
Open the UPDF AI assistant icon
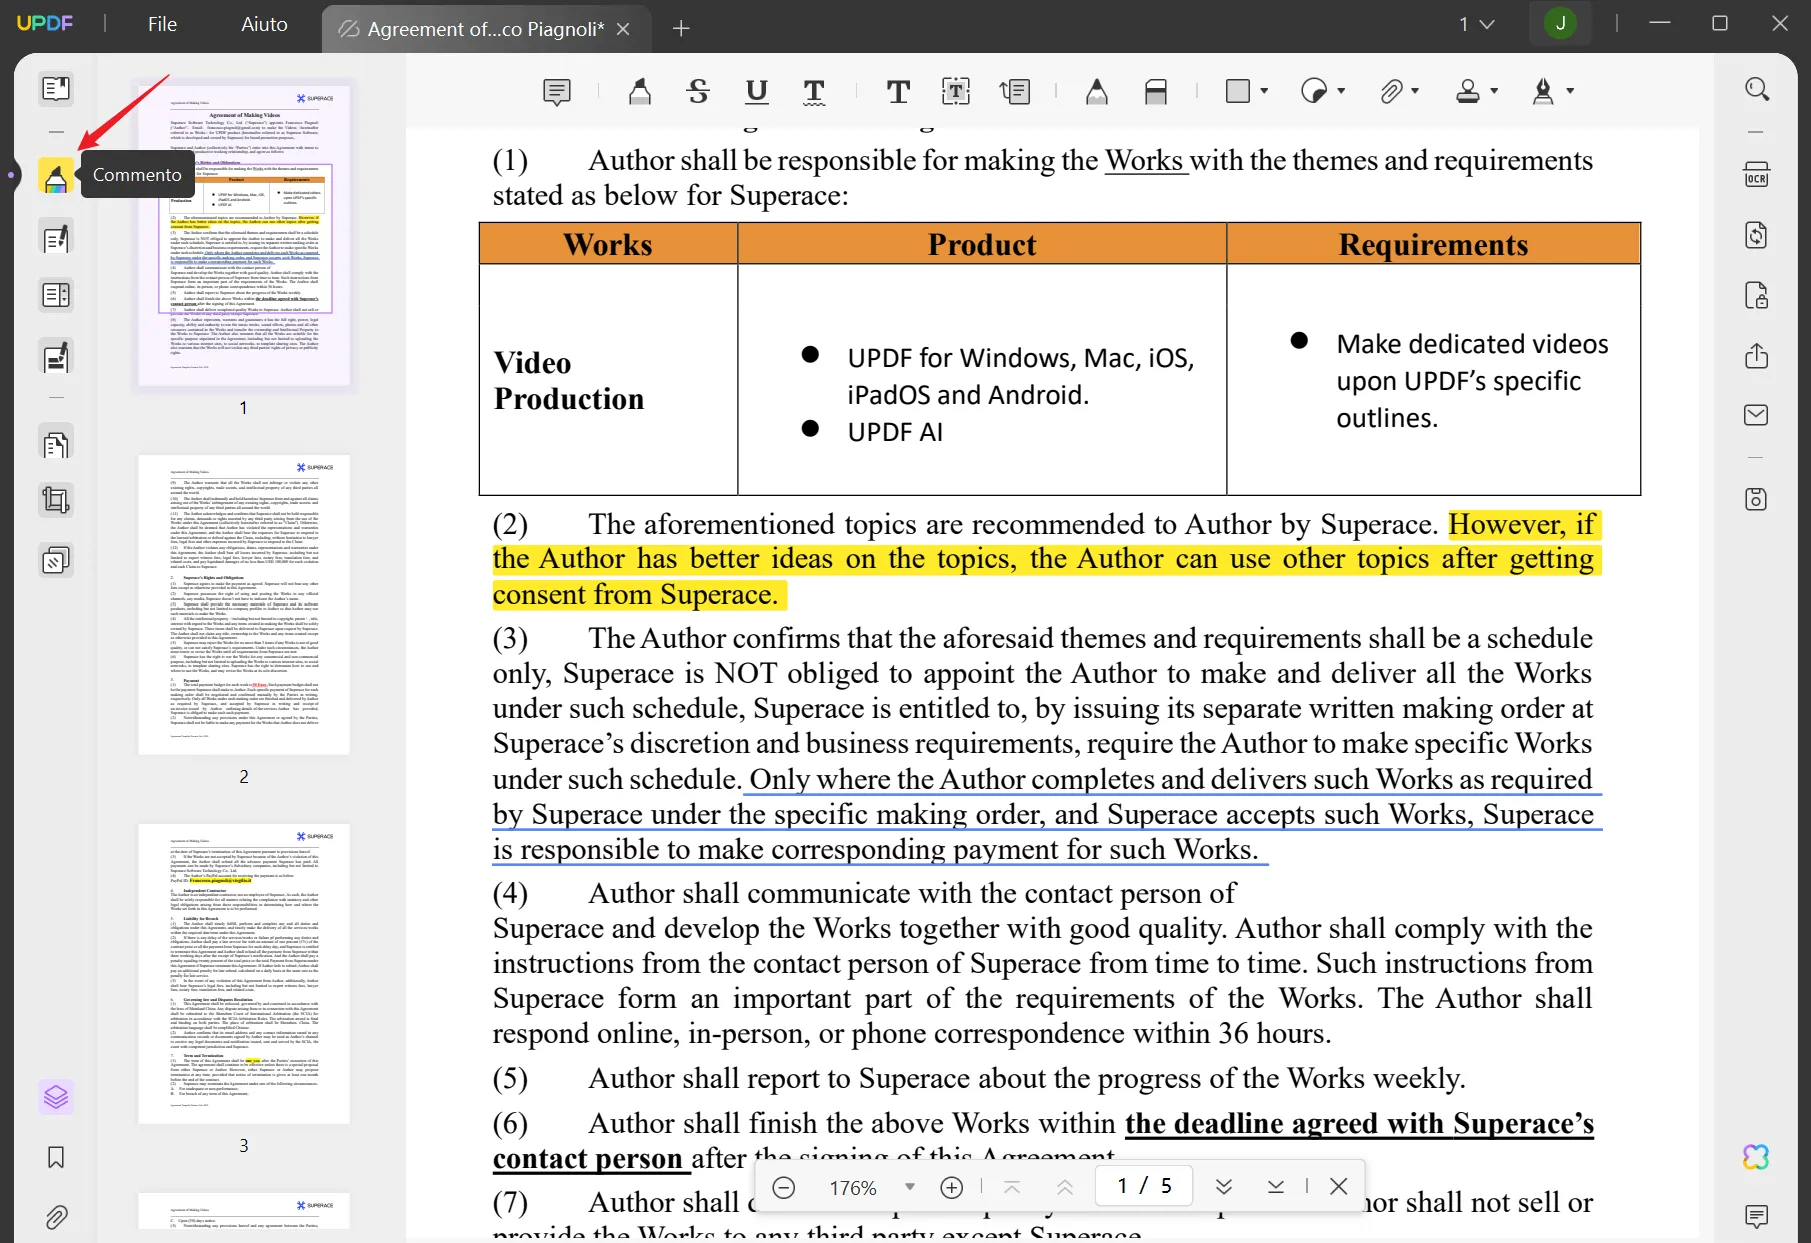click(1757, 1157)
